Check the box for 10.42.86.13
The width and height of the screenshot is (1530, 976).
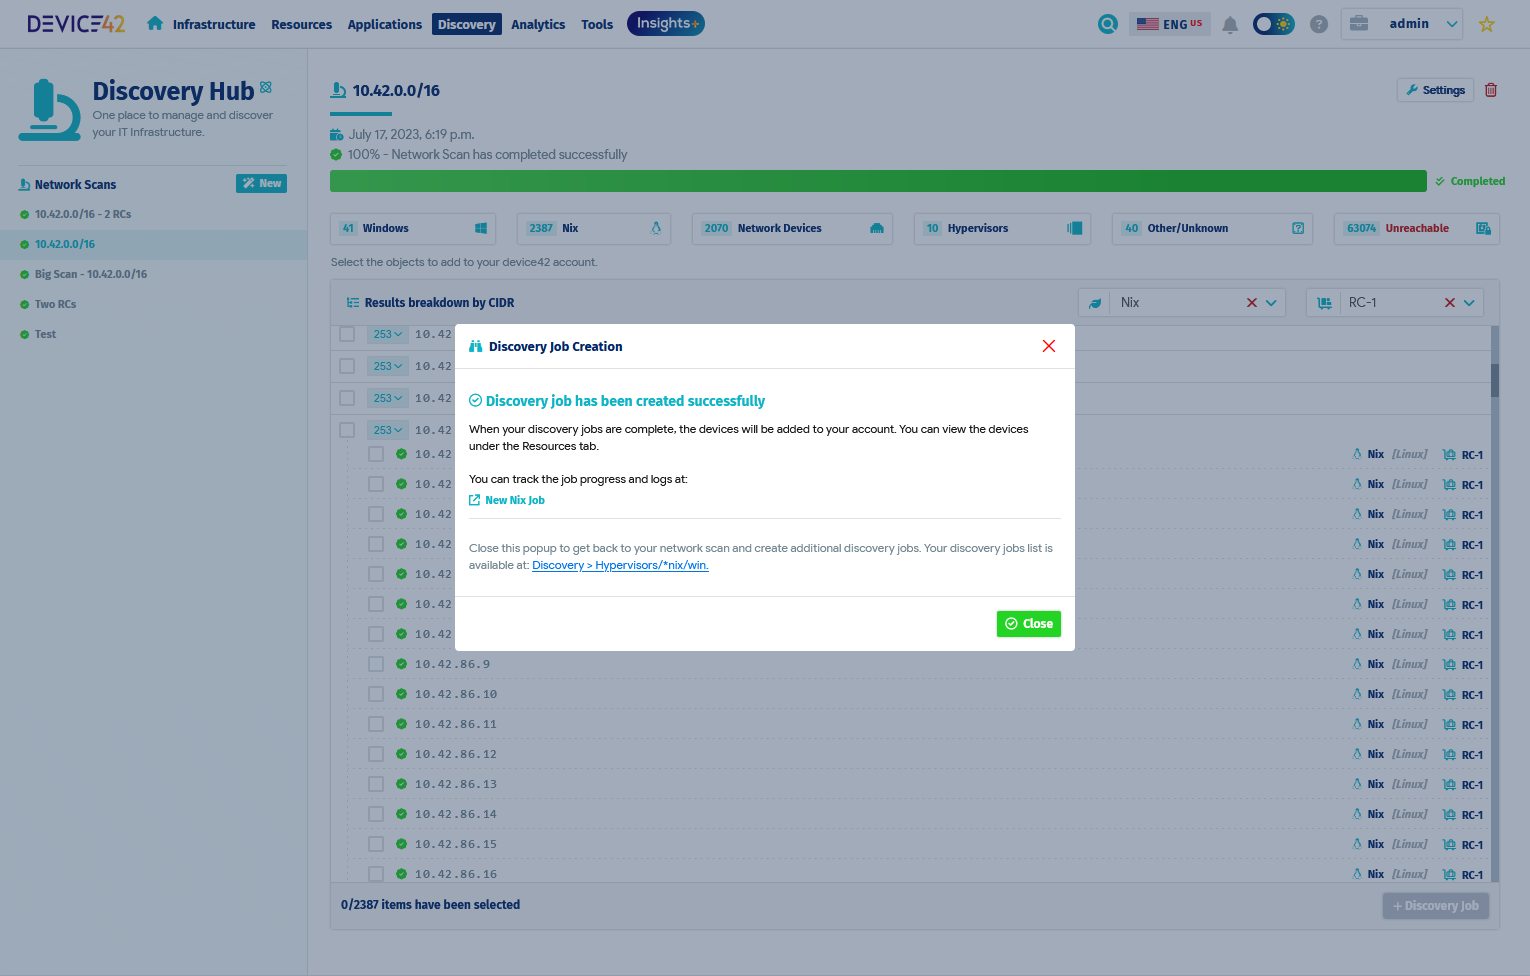coord(376,784)
